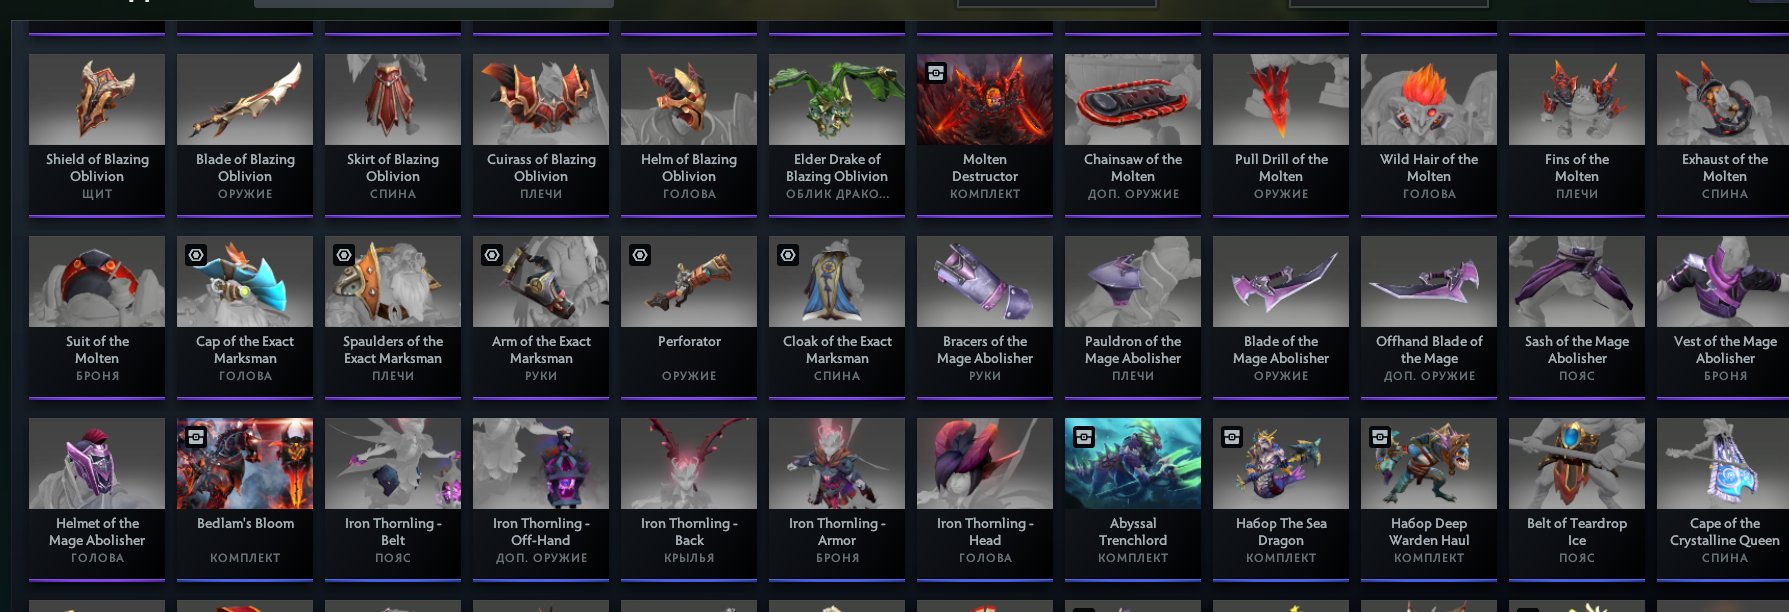The height and width of the screenshot is (612, 1789).
Task: Select the Shield of Blazing Oblivion item
Action: [97, 133]
